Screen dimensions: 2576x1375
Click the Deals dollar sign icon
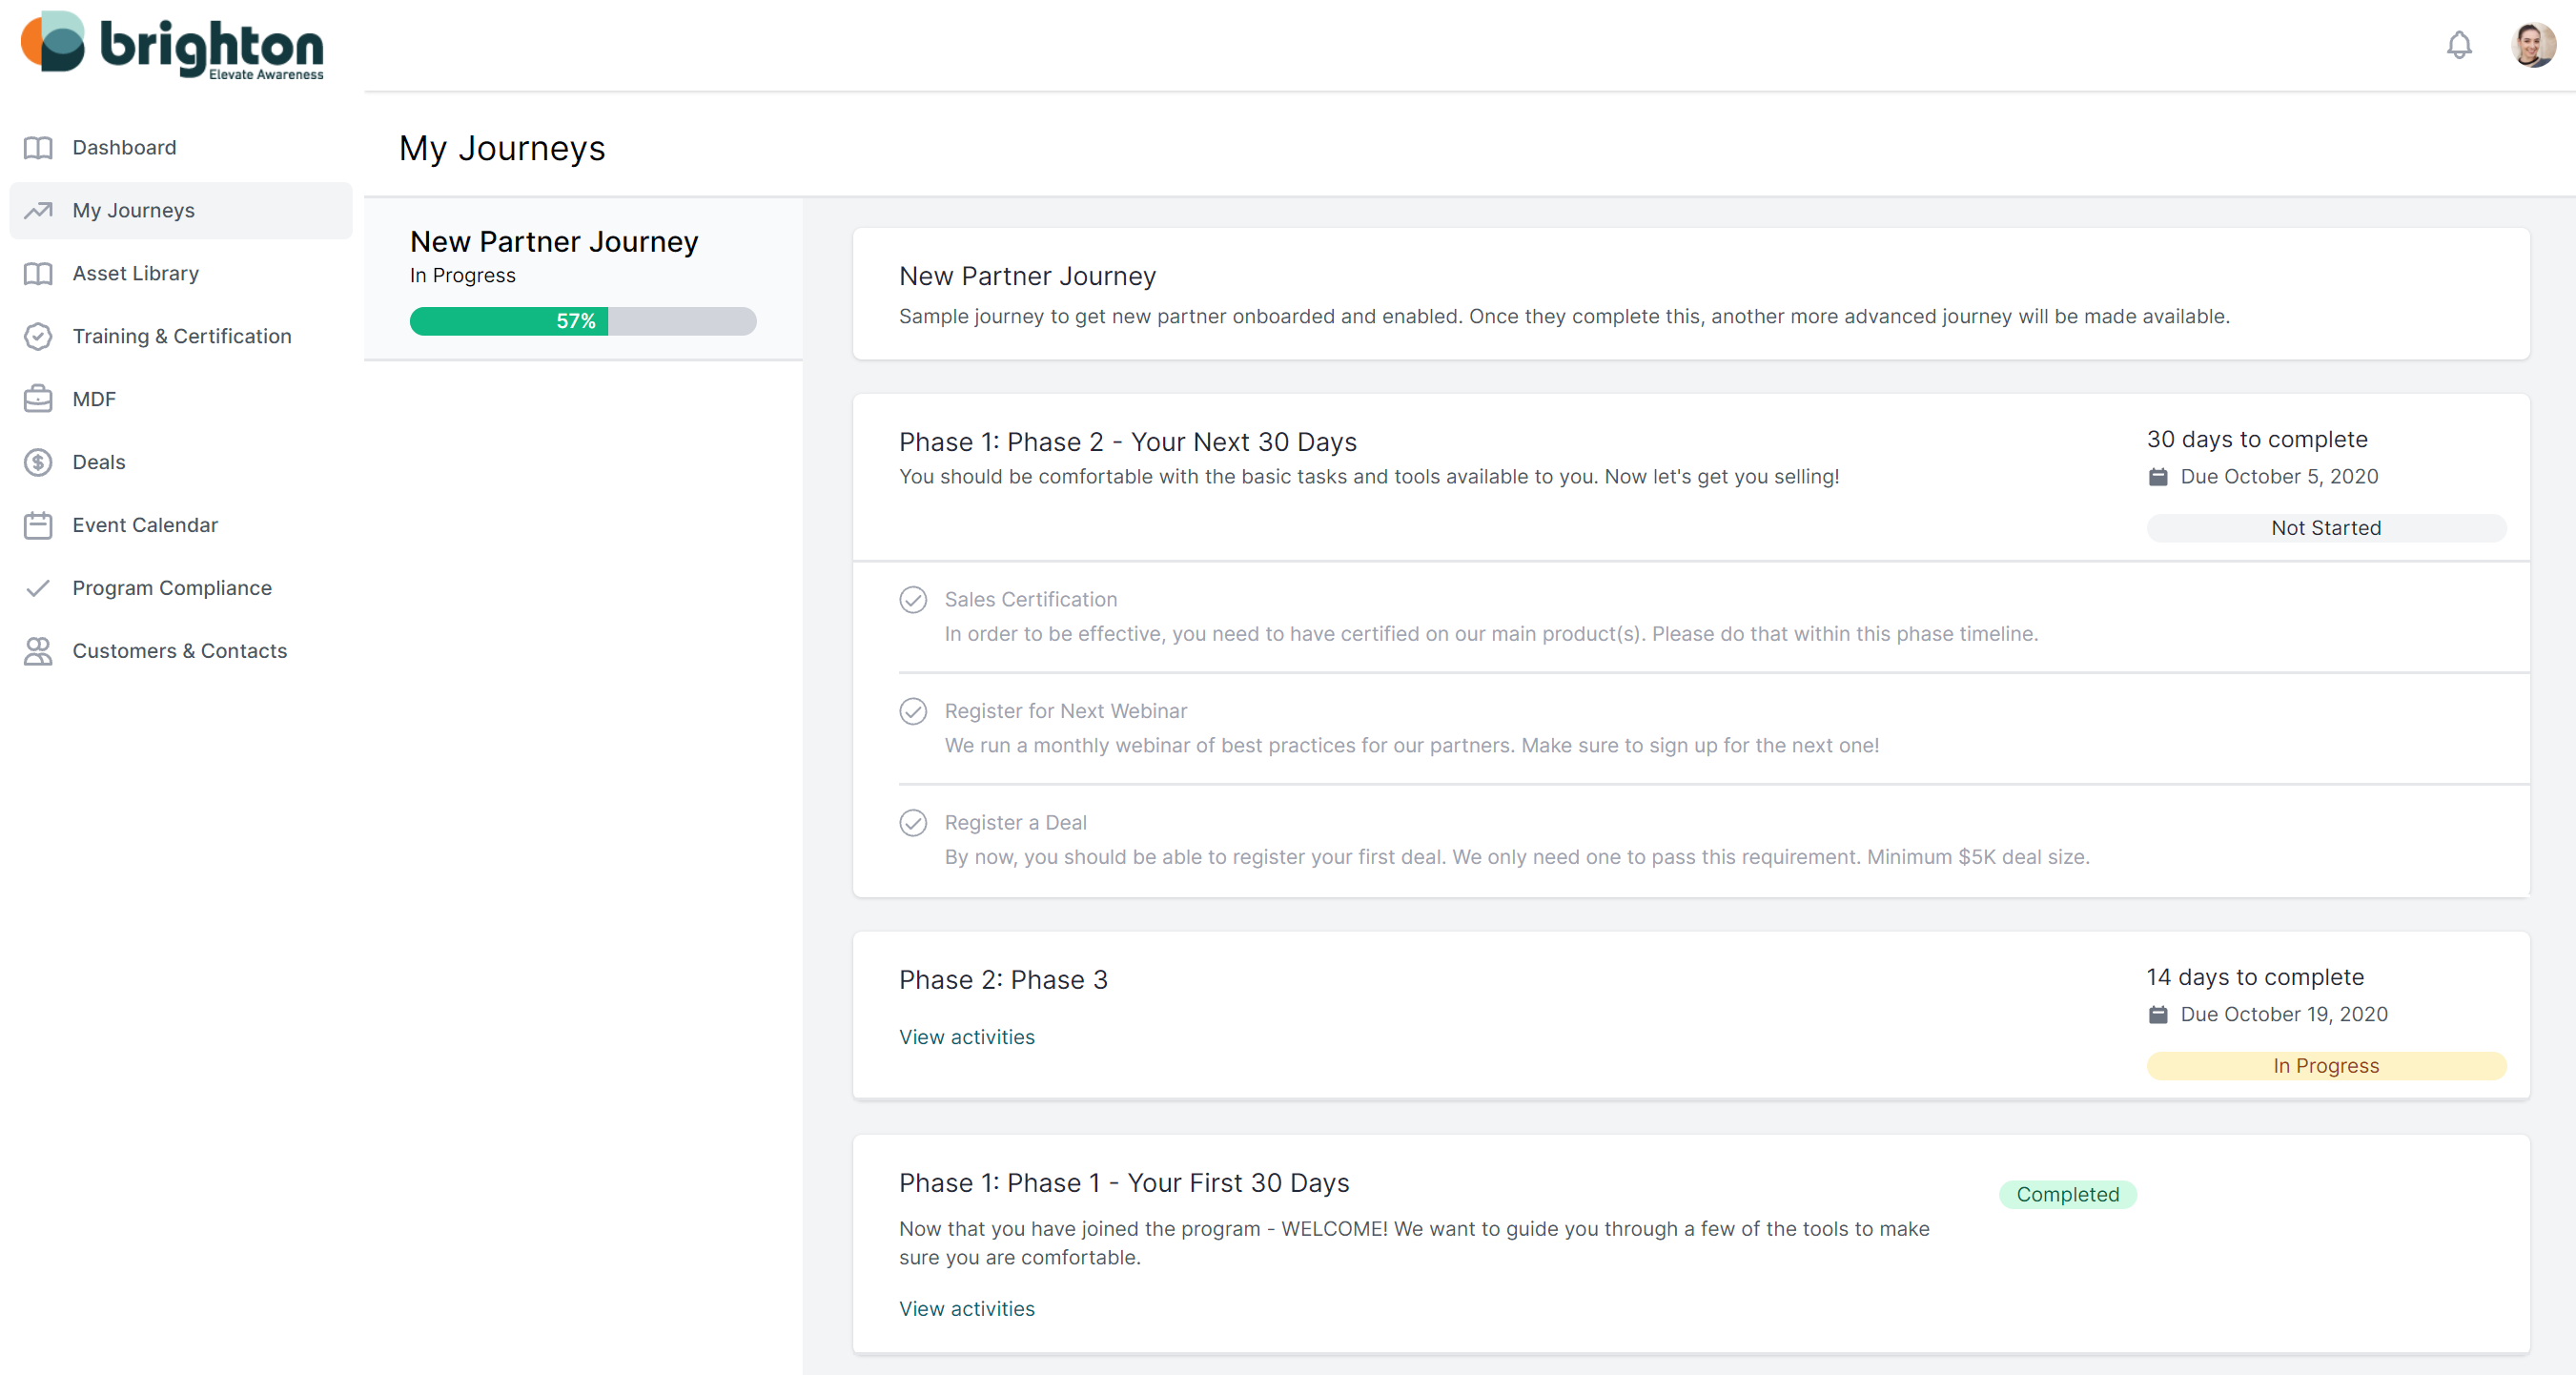tap(38, 461)
